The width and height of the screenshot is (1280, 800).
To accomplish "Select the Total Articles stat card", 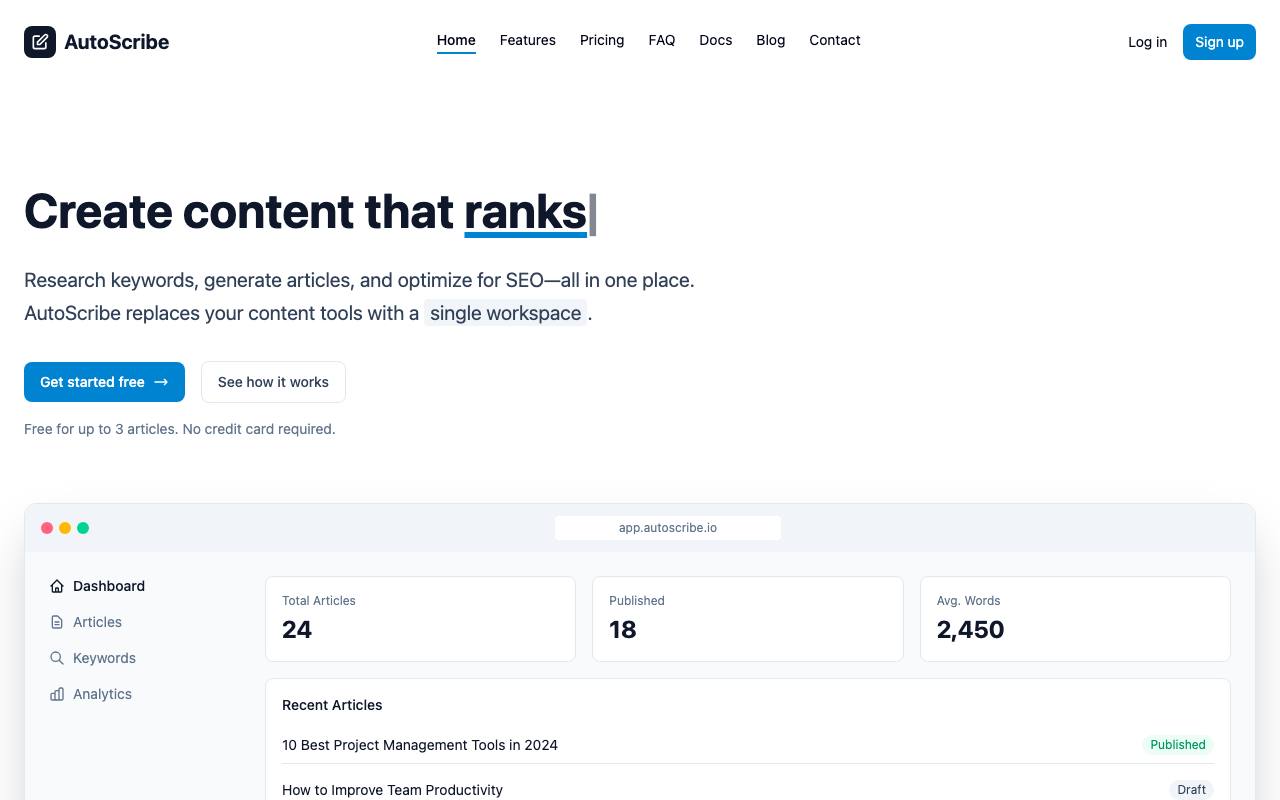I will (420, 619).
